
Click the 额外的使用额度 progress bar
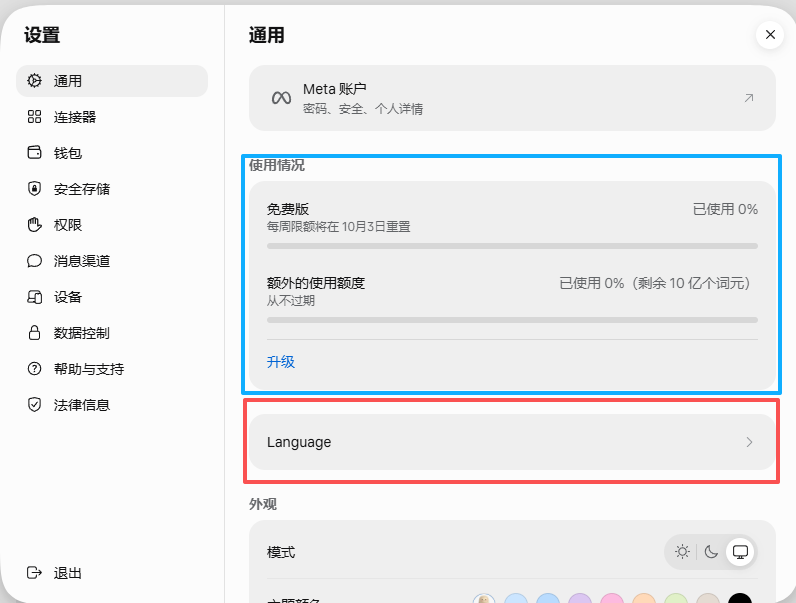[512, 320]
